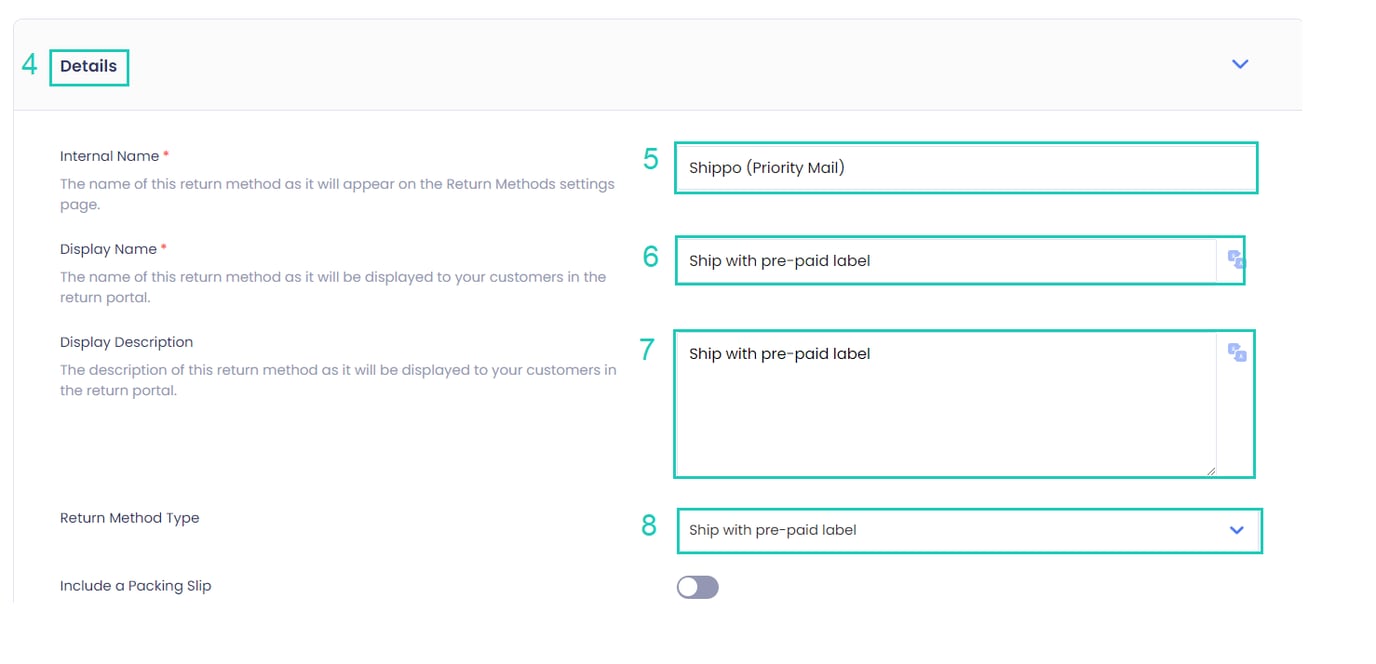Click into the Display Name input box

(946, 261)
